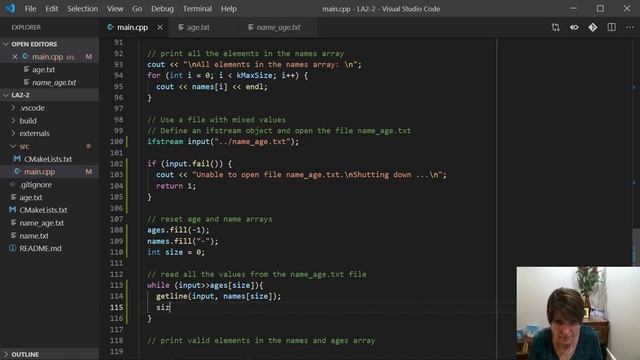Viewport: 640px width, 360px height.
Task: Open the Go menu
Action: coord(137,9)
